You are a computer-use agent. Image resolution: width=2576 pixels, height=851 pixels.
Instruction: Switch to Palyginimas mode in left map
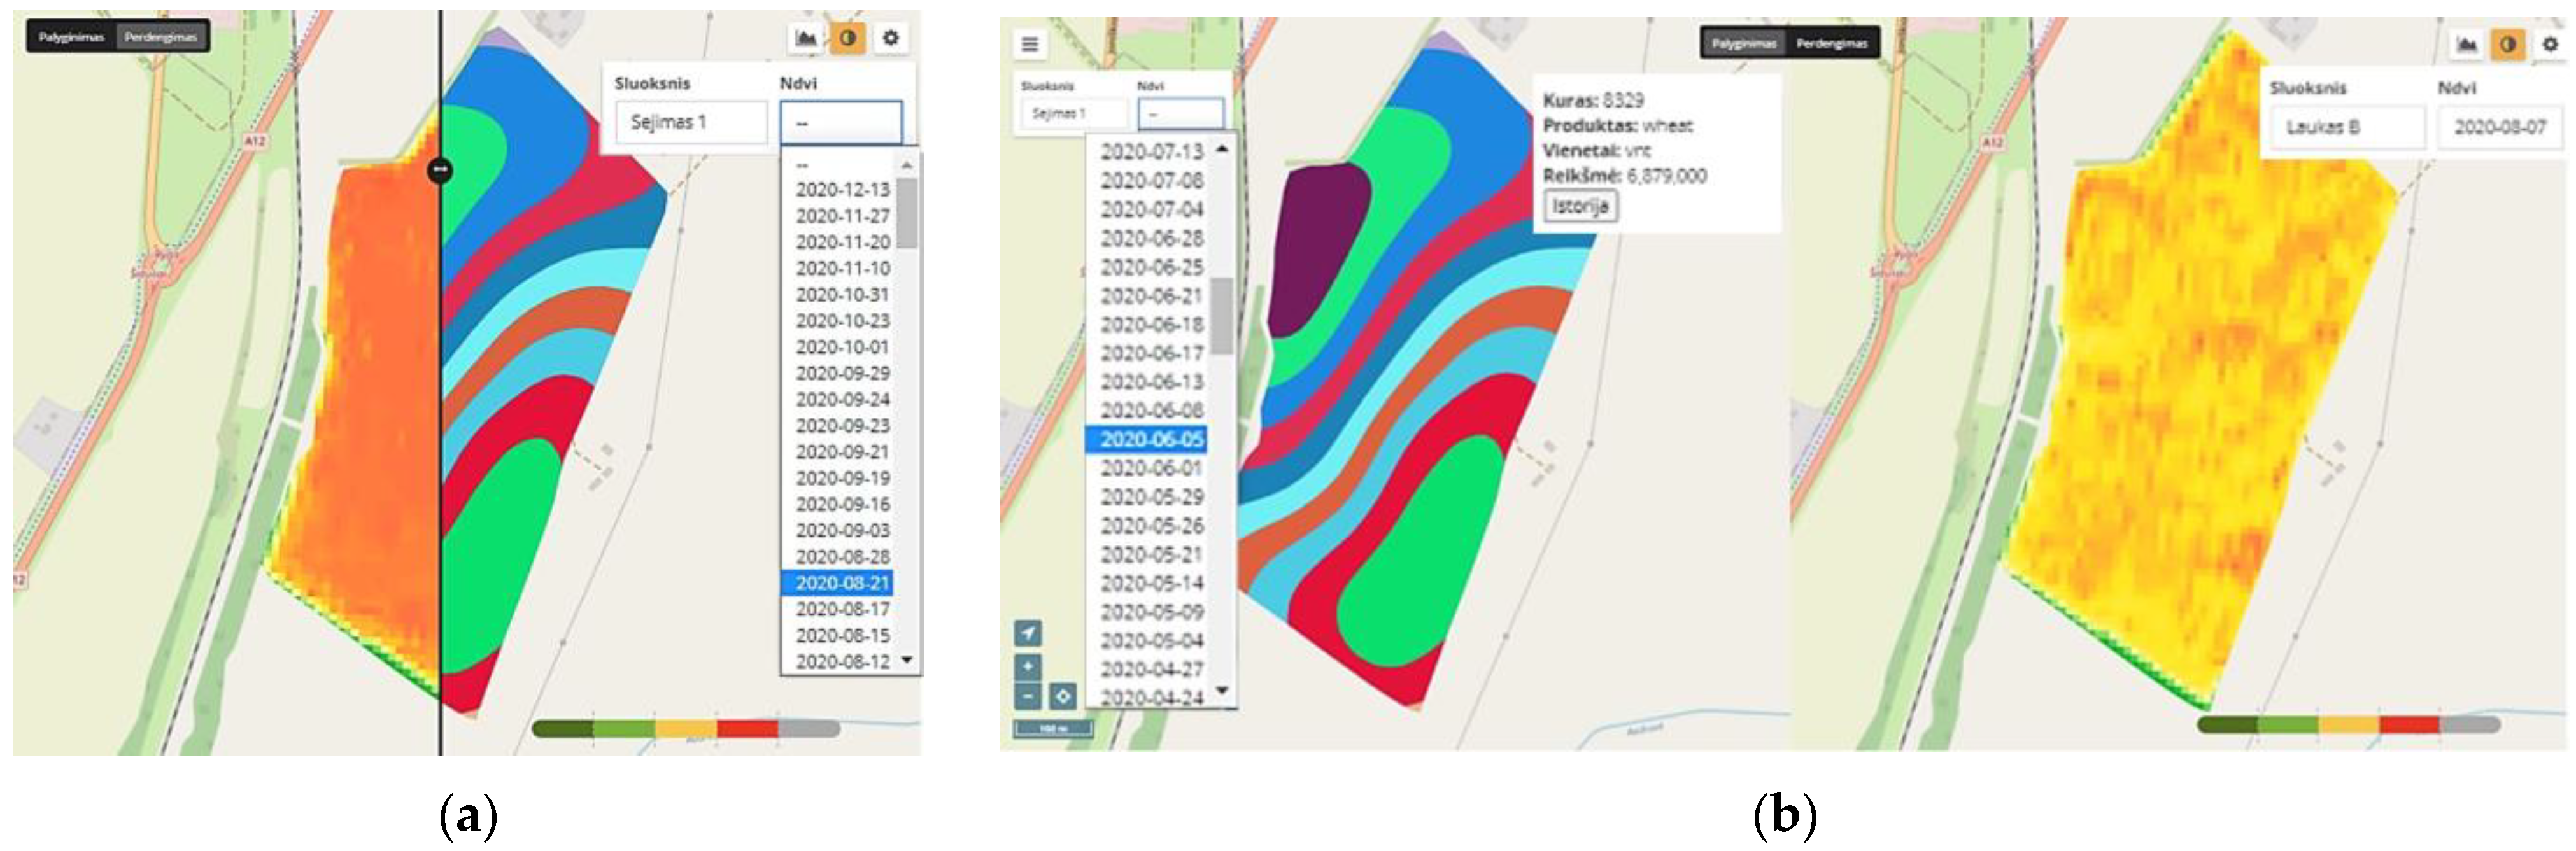(71, 37)
